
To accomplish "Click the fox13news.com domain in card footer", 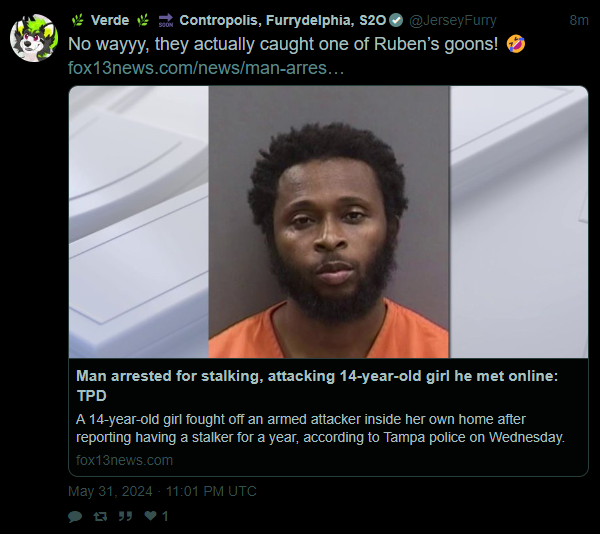I will [124, 460].
